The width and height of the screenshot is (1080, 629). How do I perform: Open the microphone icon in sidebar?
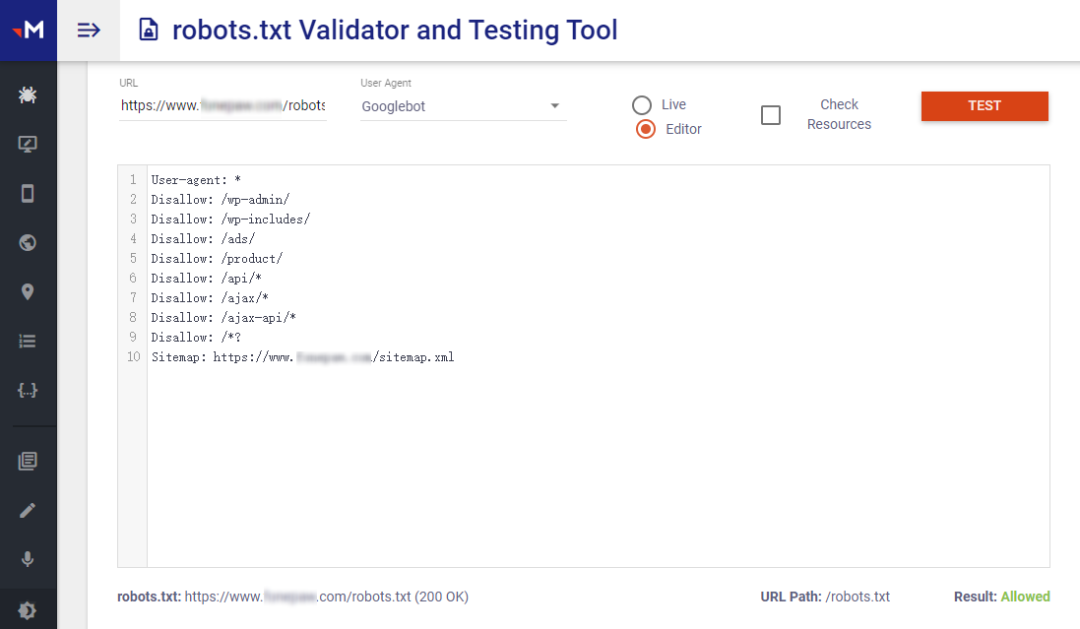[28, 559]
